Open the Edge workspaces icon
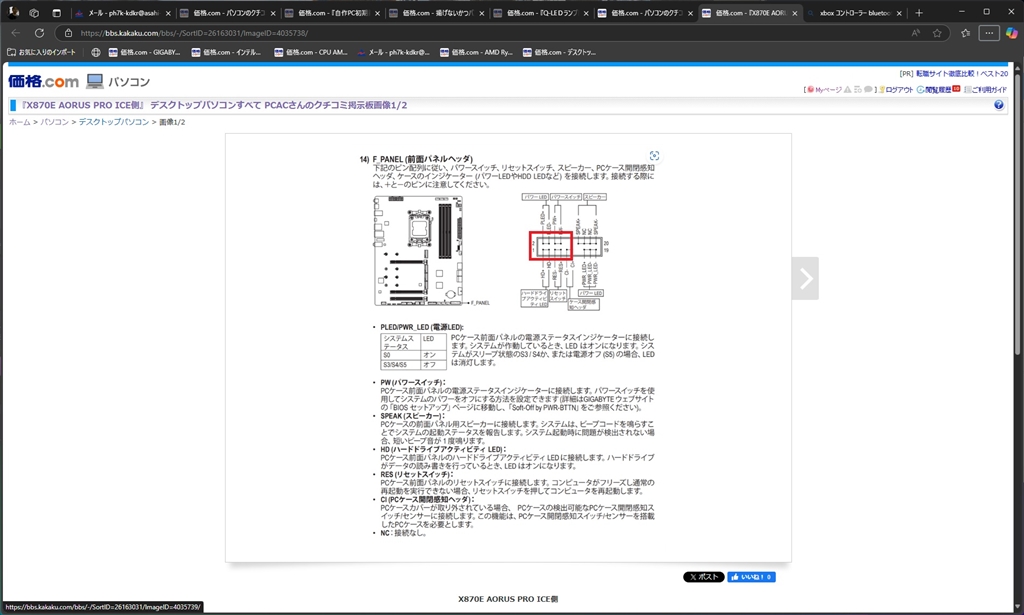The height and width of the screenshot is (615, 1024). pos(35,12)
